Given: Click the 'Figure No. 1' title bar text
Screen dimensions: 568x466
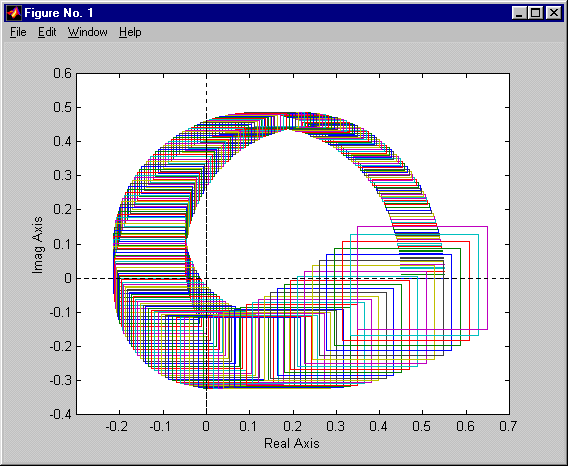Looking at the screenshot, I should click(x=59, y=13).
